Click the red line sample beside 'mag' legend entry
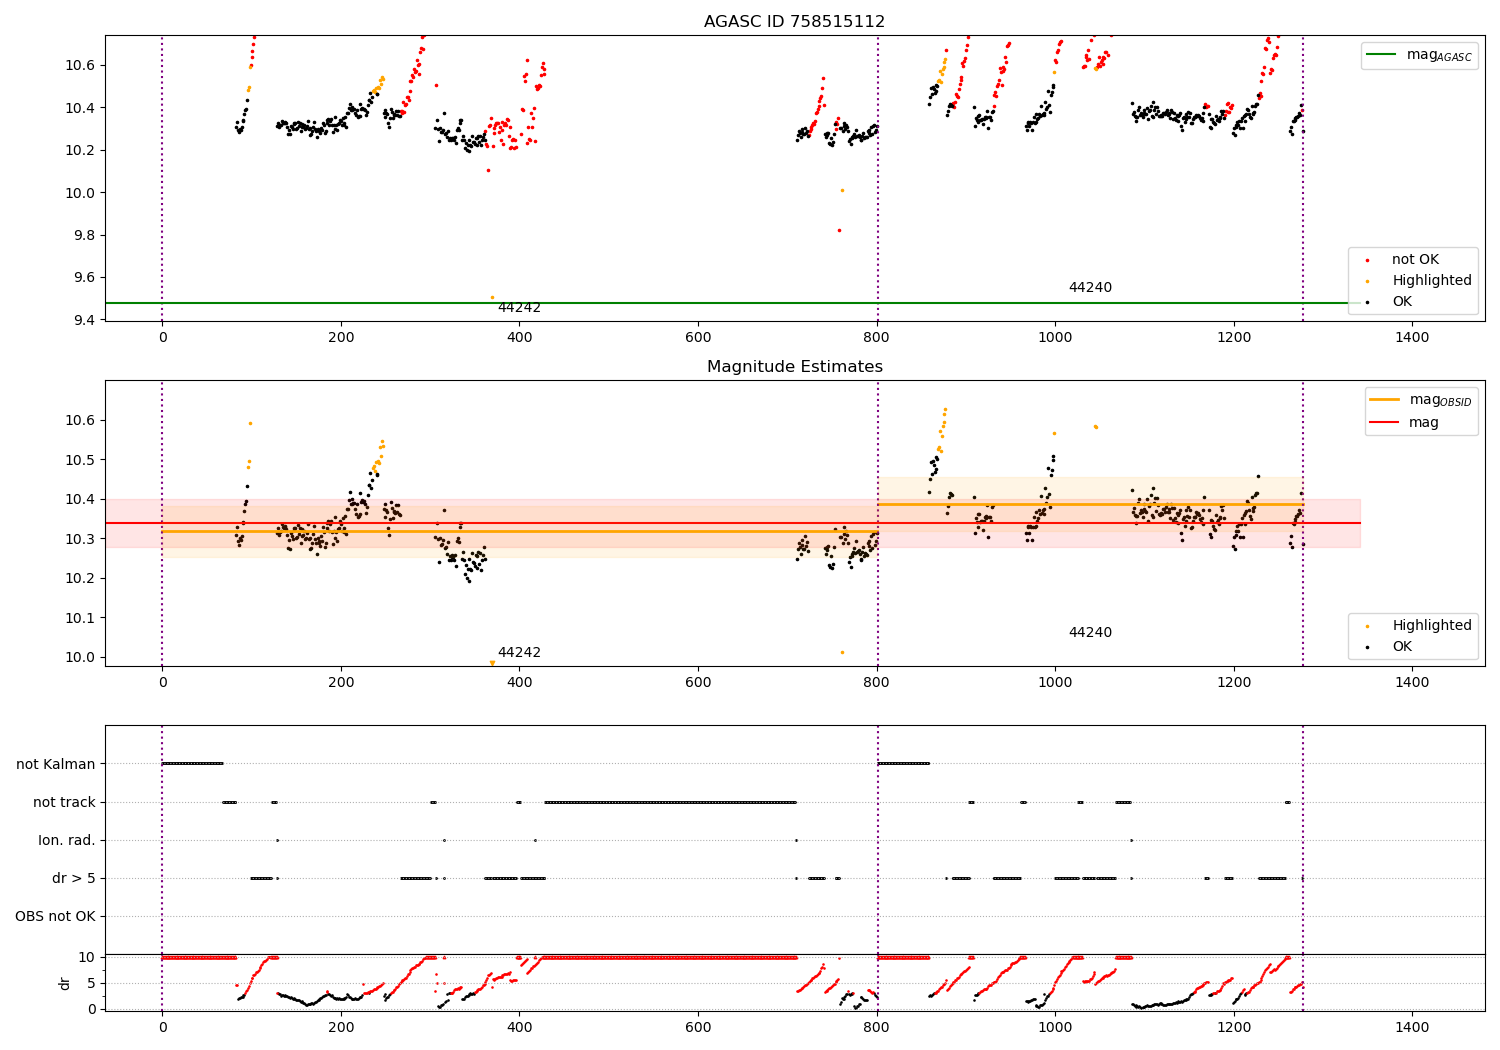 click(x=1385, y=423)
